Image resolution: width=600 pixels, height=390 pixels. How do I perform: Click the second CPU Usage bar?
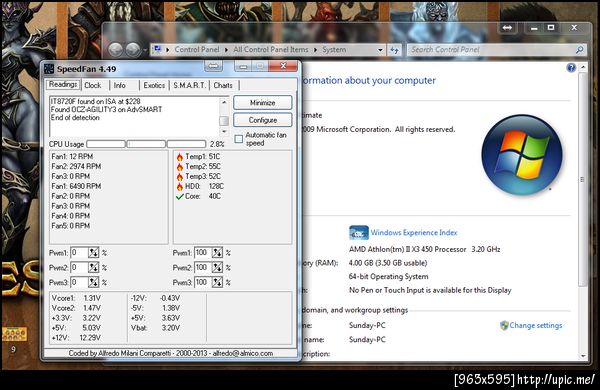point(146,144)
